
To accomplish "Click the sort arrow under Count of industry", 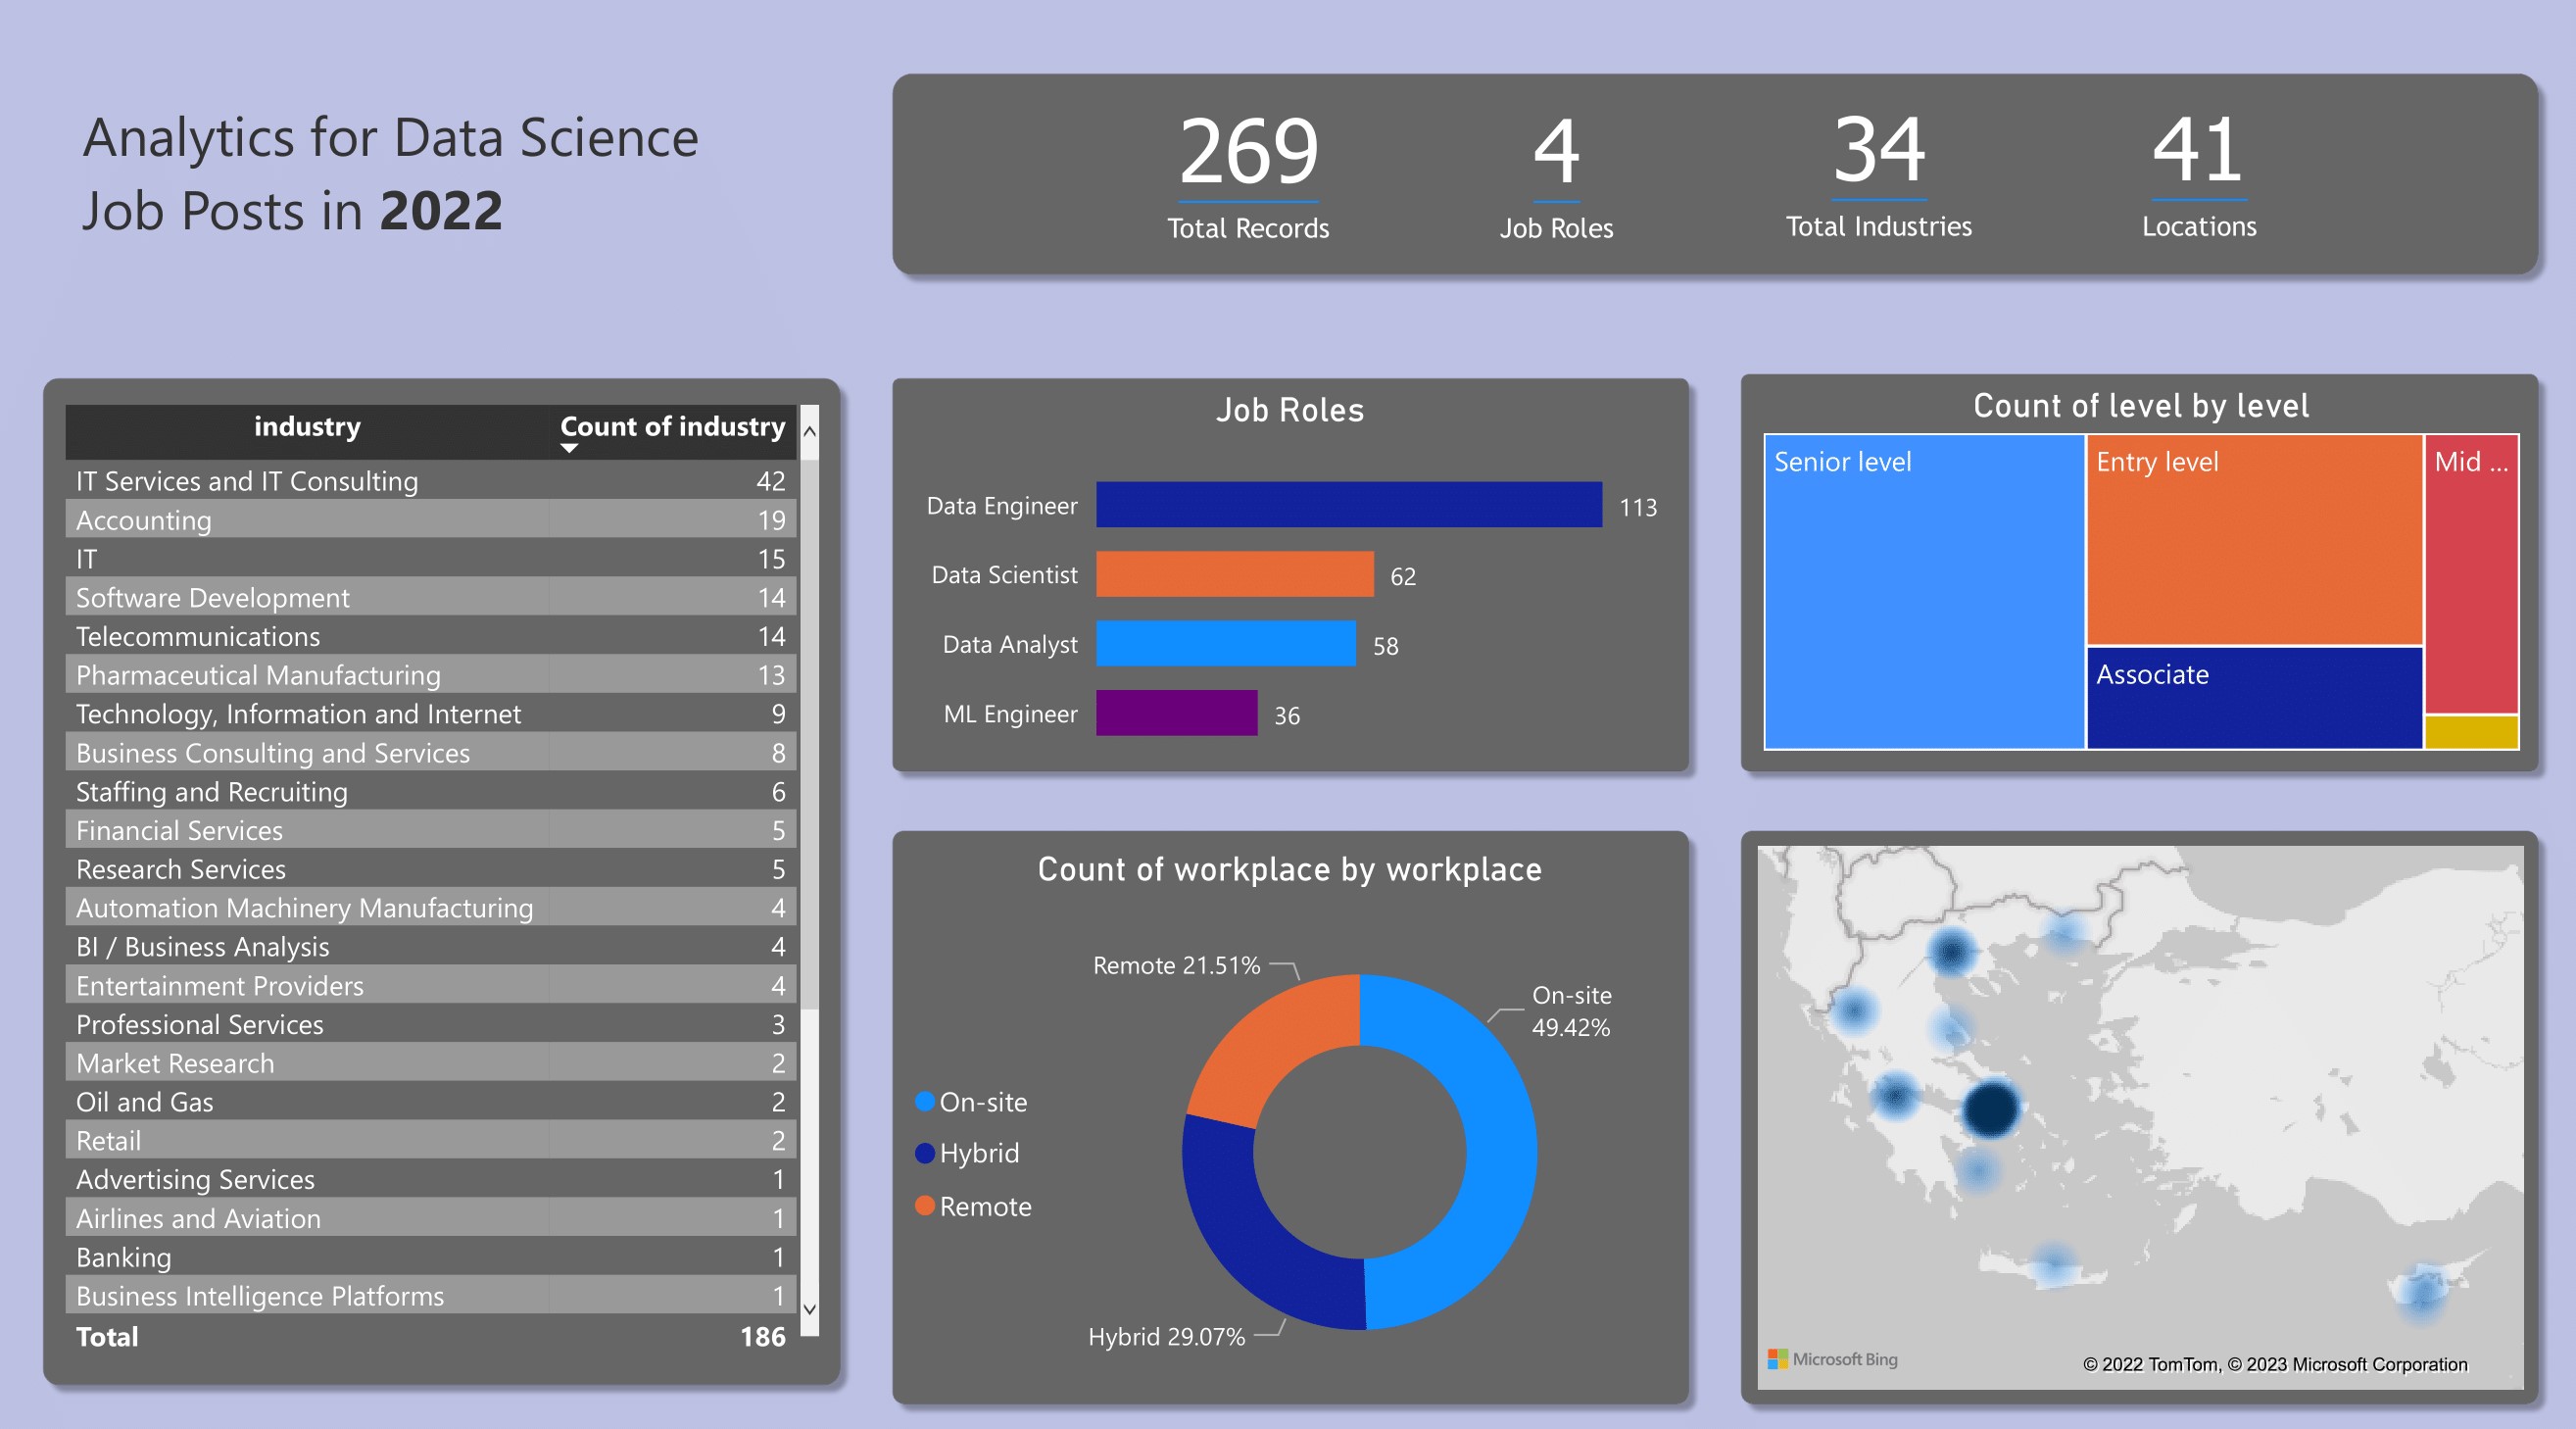I will (x=569, y=449).
